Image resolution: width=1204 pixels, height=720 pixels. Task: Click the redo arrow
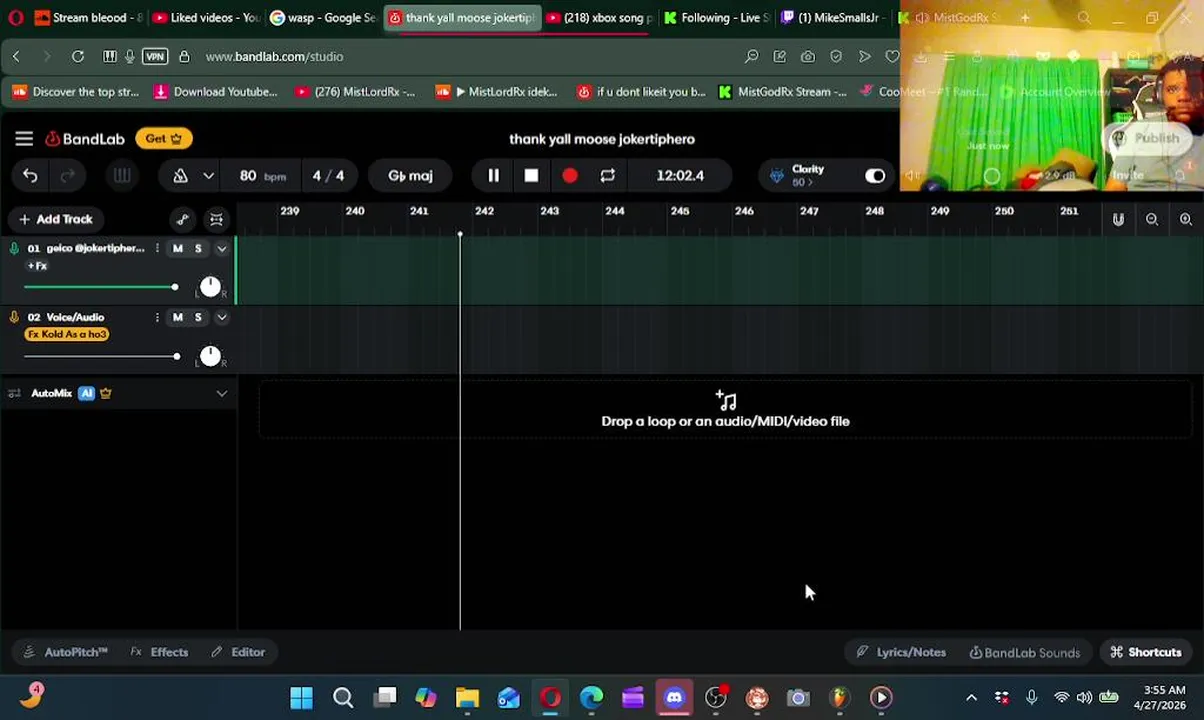[x=68, y=176]
